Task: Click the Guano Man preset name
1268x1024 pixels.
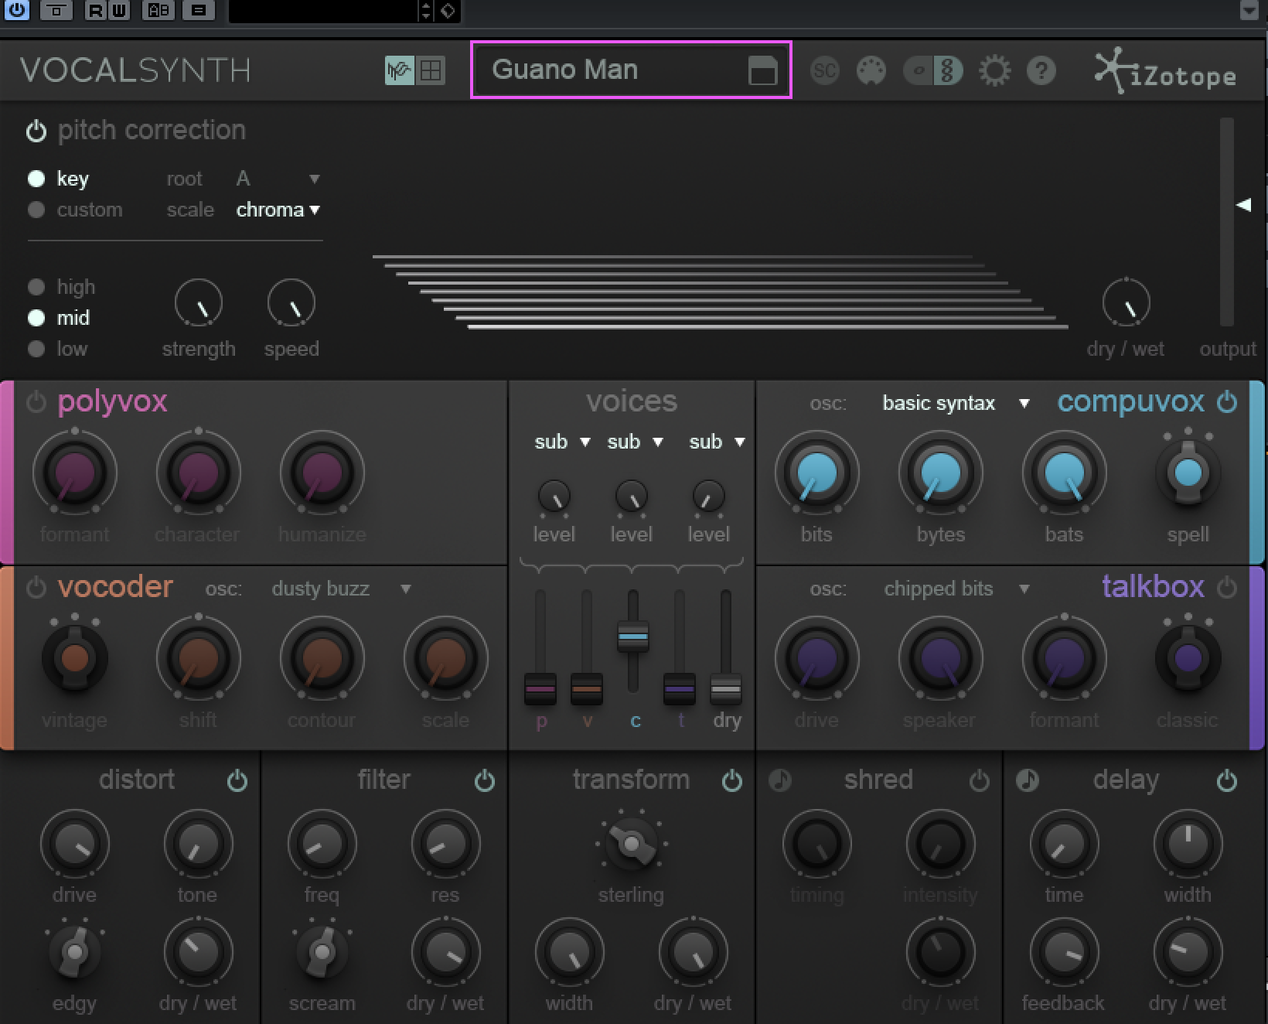Action: pyautogui.click(x=565, y=69)
